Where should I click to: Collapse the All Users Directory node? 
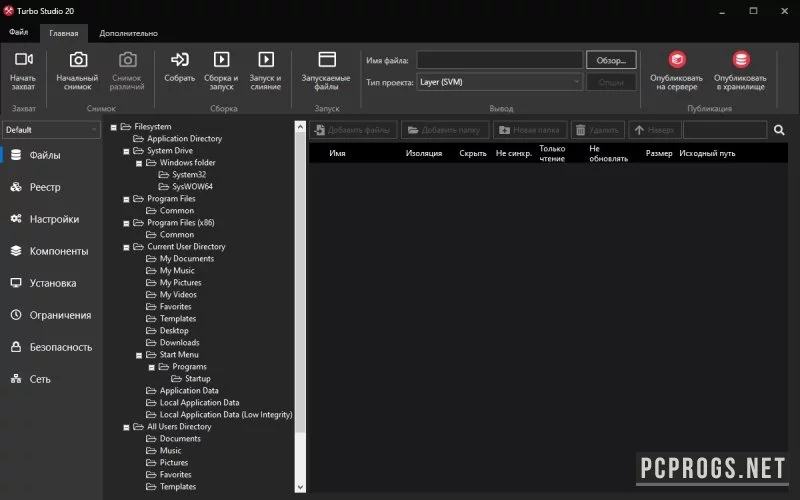[126, 427]
